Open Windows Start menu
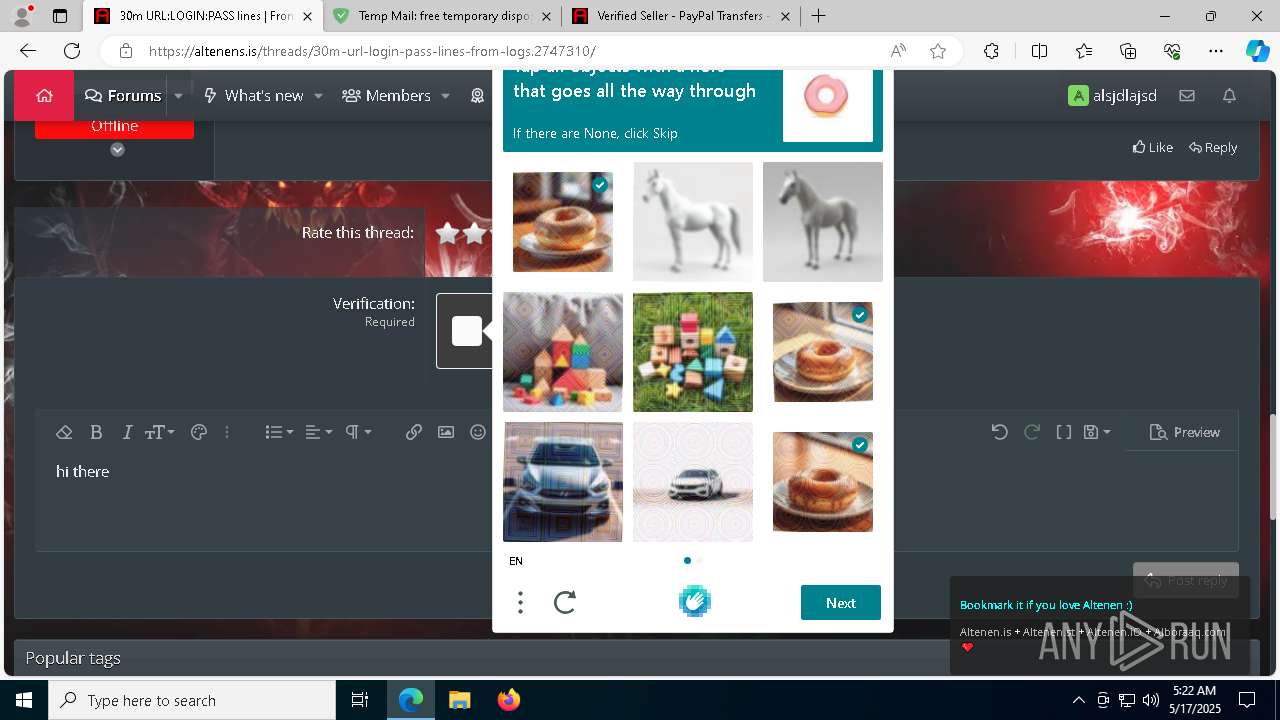This screenshot has width=1280, height=720. (24, 700)
